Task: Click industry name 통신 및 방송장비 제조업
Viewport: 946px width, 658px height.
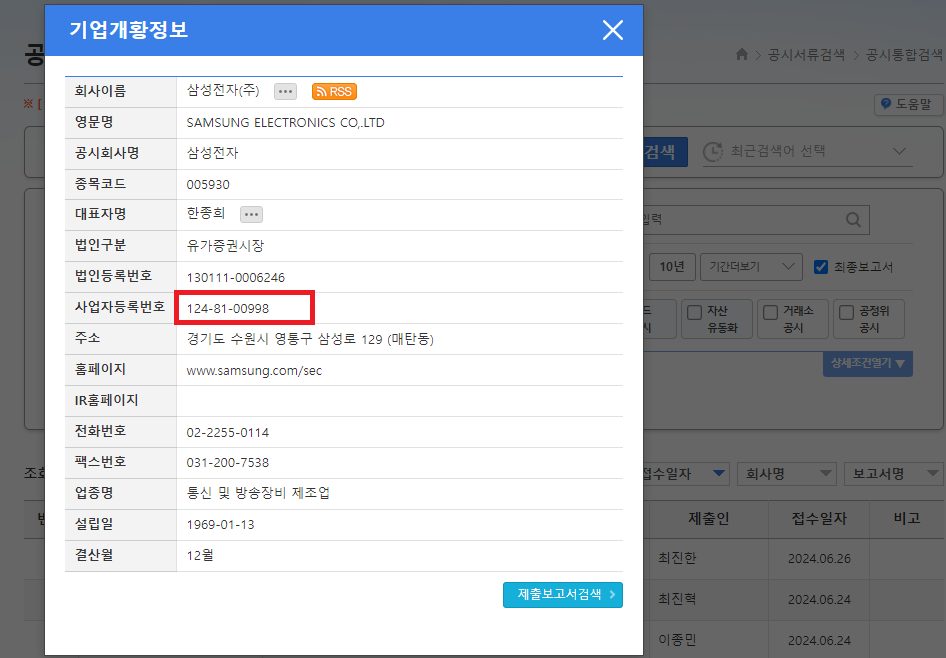Action: pos(258,493)
